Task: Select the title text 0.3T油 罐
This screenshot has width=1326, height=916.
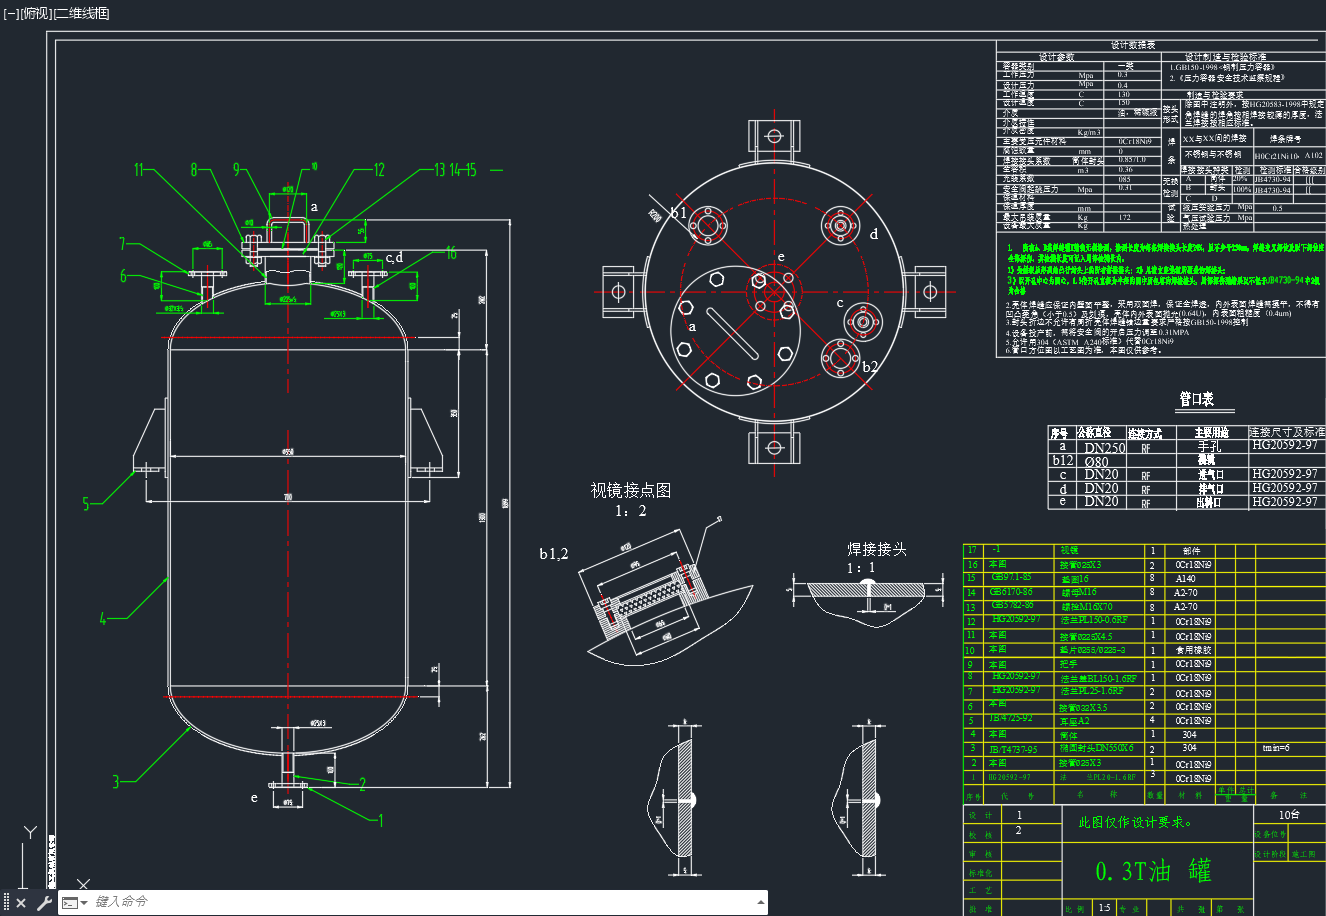Action: click(x=1154, y=871)
